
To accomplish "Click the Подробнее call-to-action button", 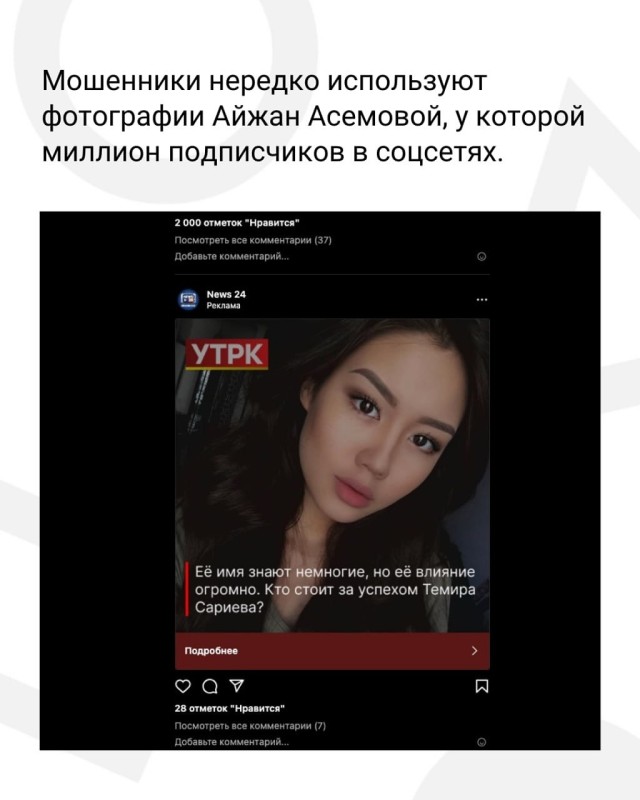I will coord(332,651).
